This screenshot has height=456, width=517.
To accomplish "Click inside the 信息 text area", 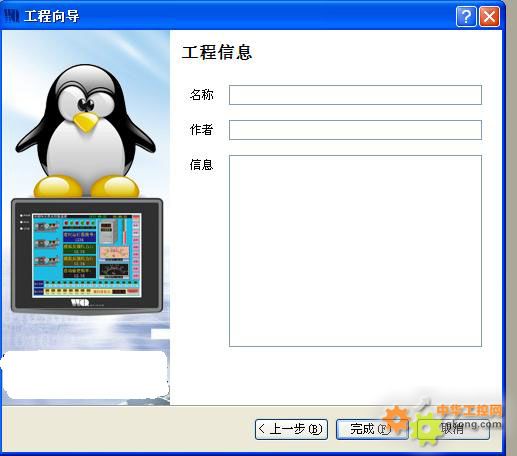I will [355, 251].
